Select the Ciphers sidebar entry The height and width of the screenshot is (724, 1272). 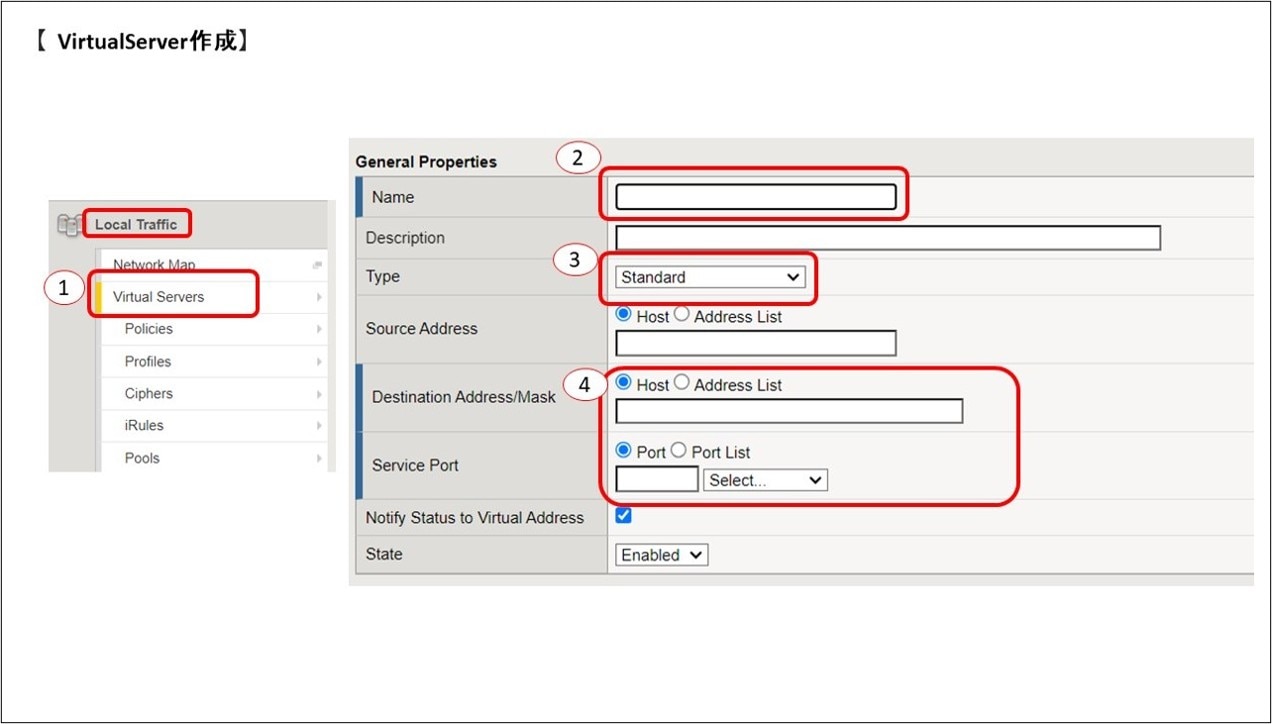148,394
